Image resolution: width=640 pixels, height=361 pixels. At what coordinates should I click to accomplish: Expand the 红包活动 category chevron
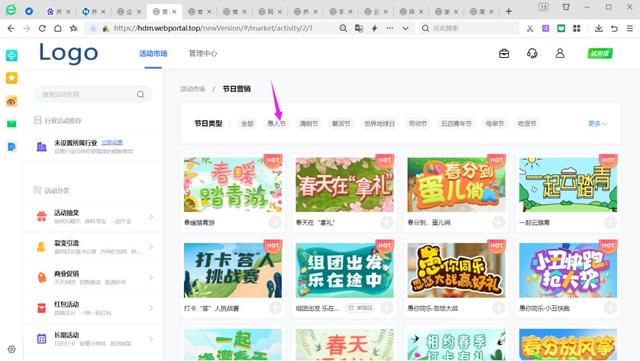[151, 308]
